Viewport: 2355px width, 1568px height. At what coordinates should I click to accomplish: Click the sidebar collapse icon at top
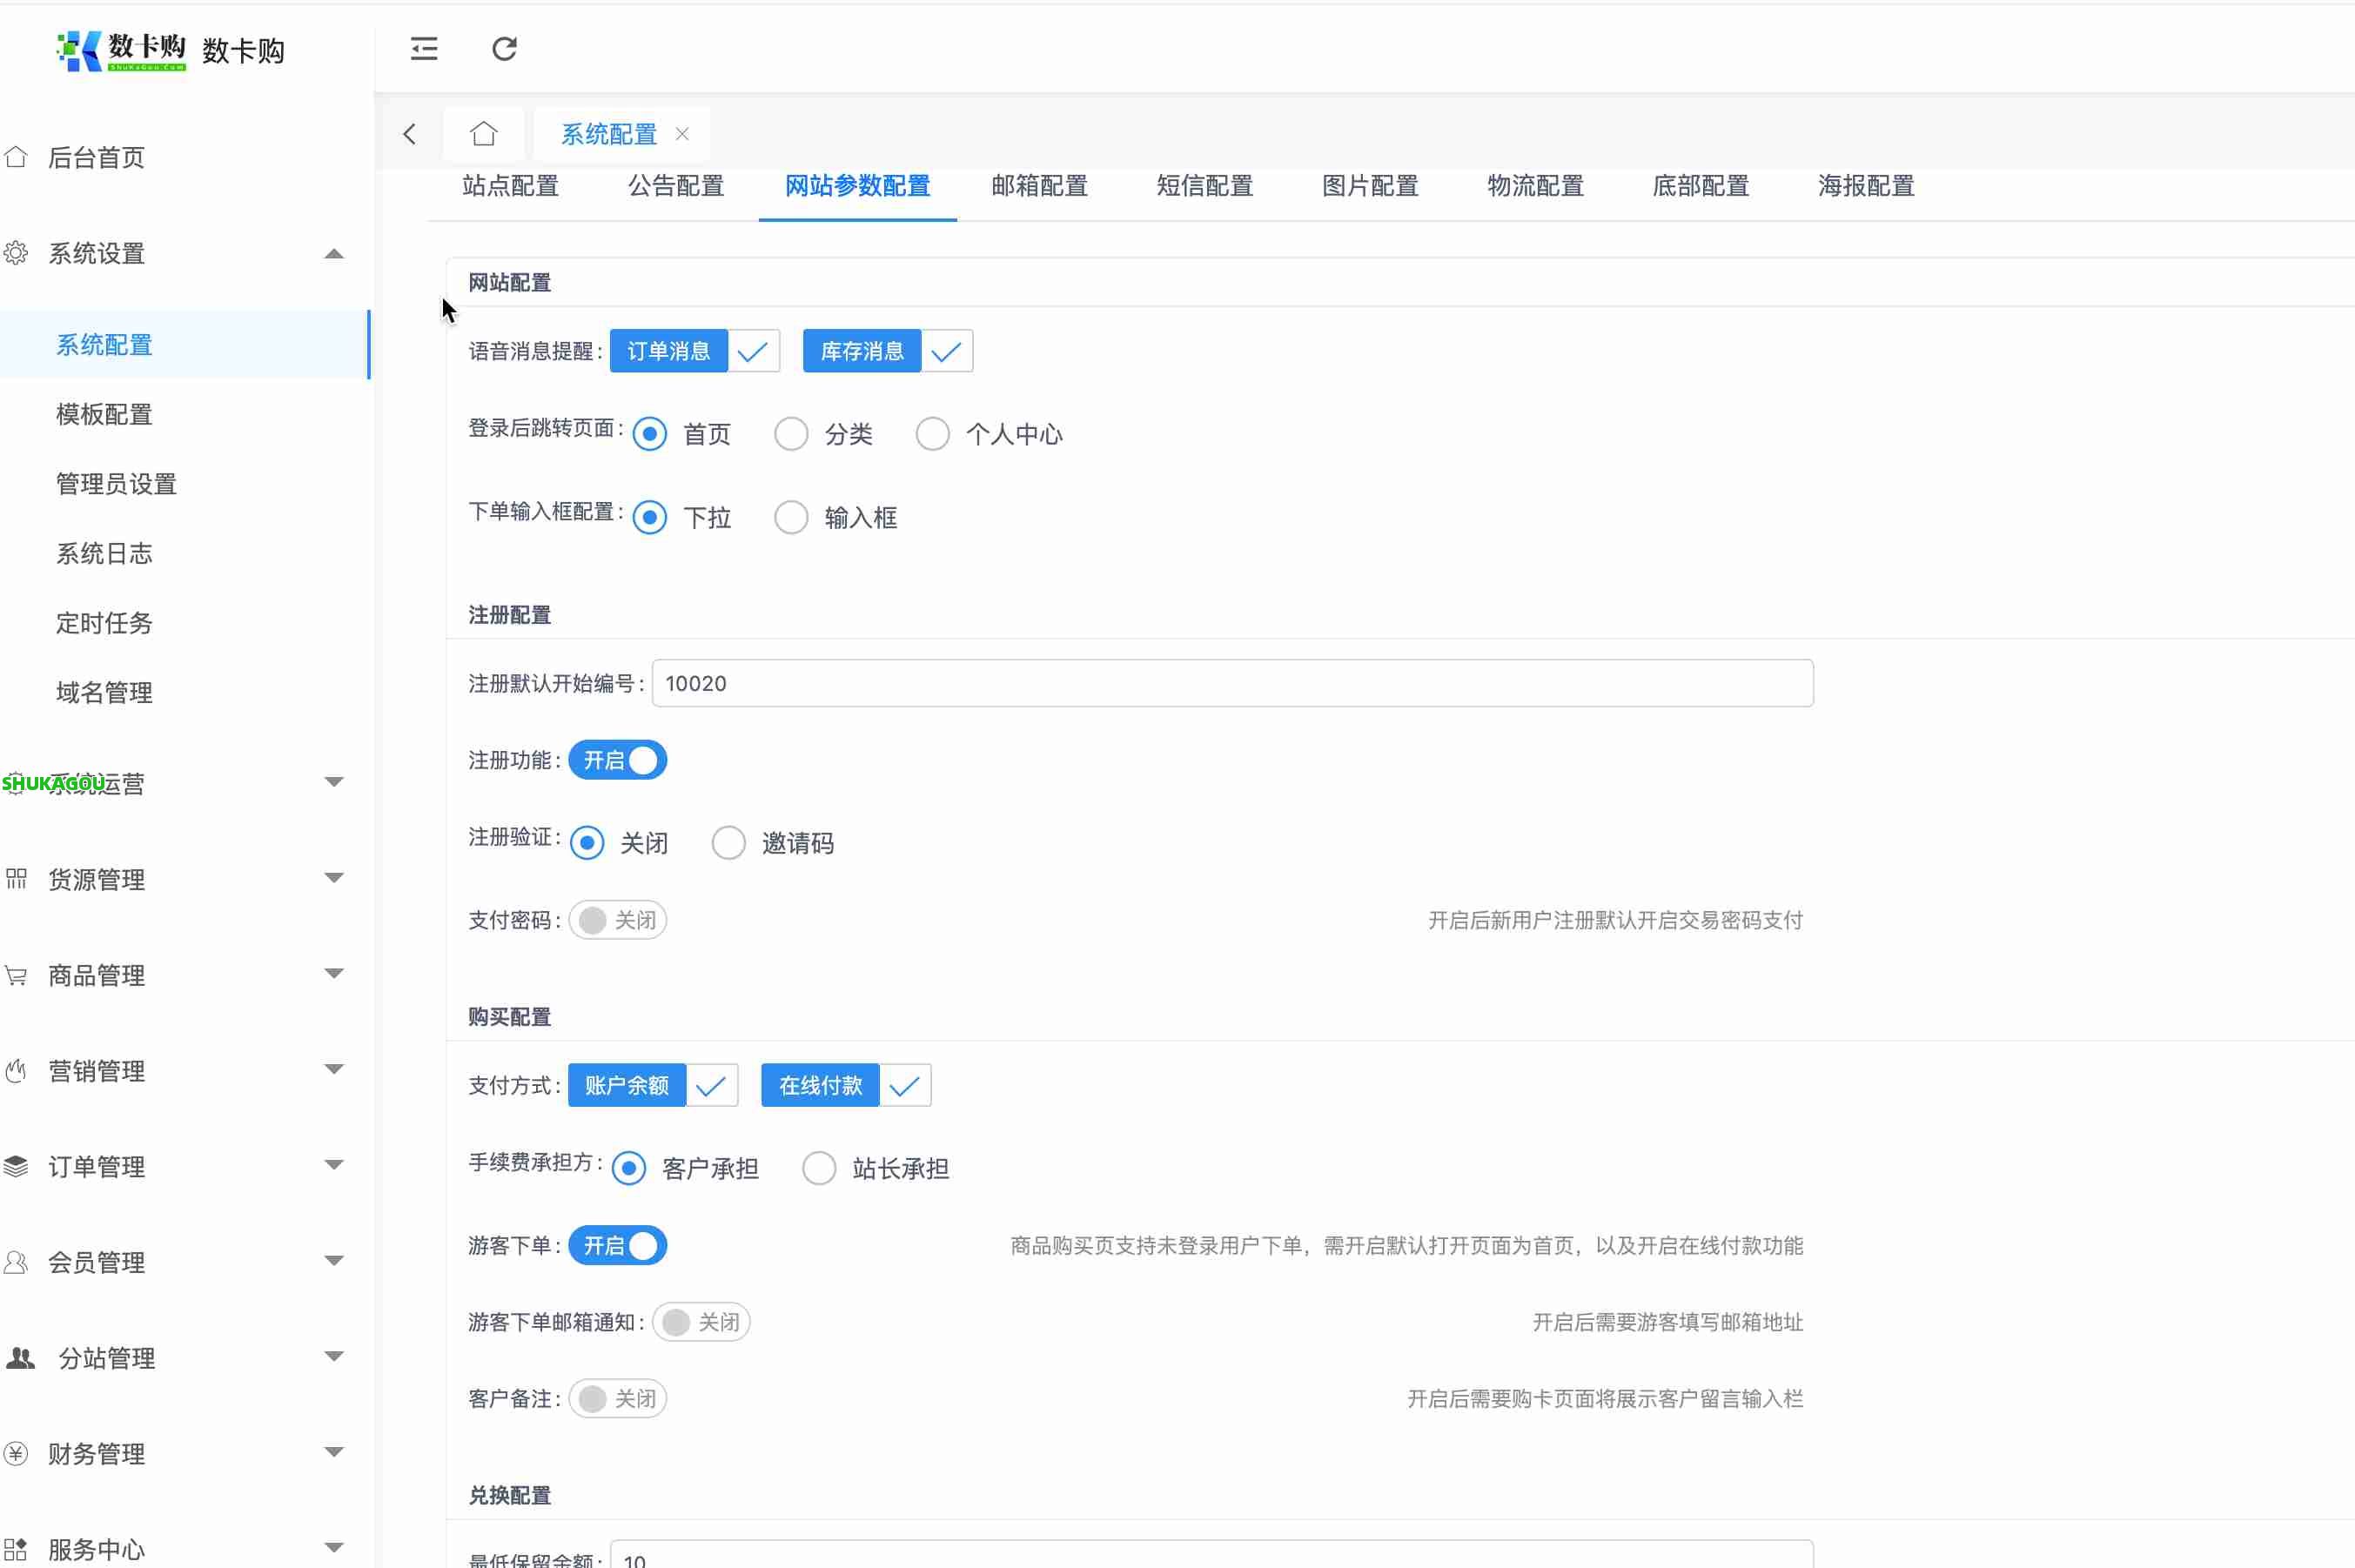tap(424, 49)
